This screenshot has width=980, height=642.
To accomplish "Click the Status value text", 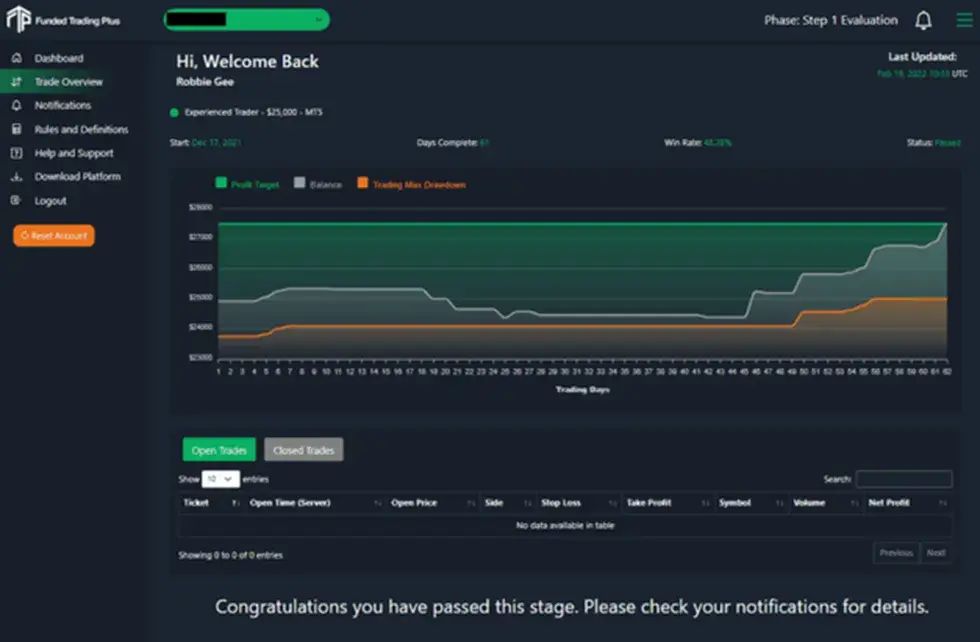I will [948, 143].
